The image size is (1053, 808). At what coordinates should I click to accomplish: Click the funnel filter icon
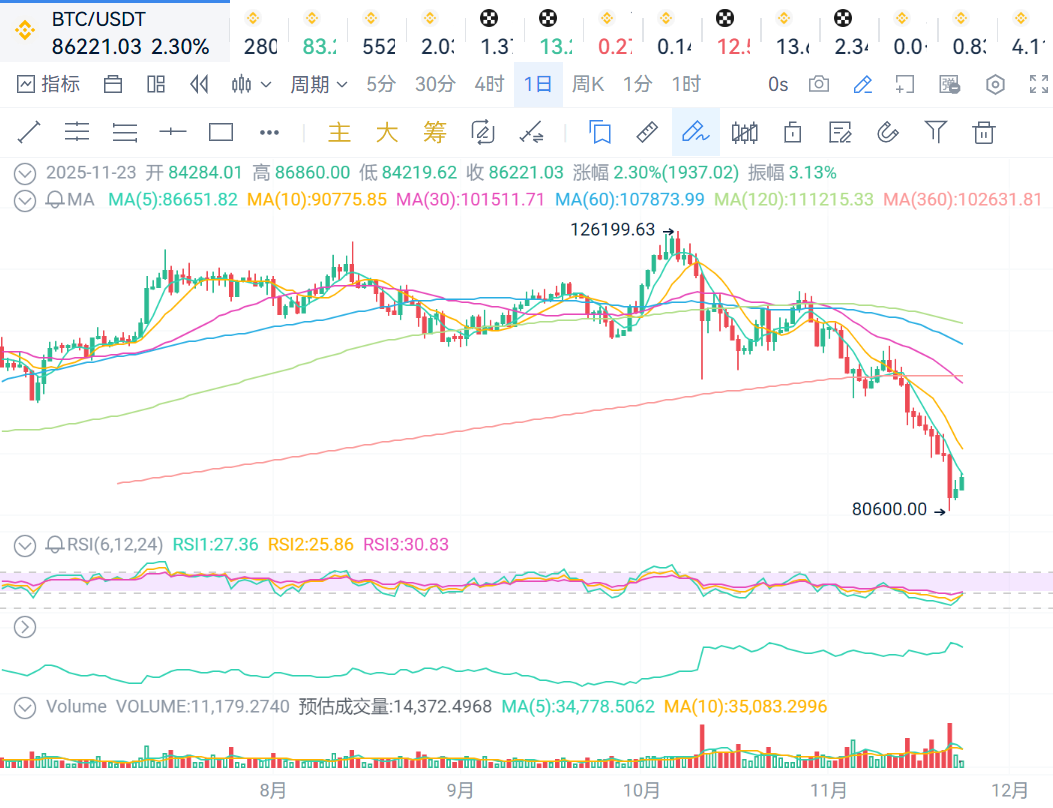tap(936, 132)
